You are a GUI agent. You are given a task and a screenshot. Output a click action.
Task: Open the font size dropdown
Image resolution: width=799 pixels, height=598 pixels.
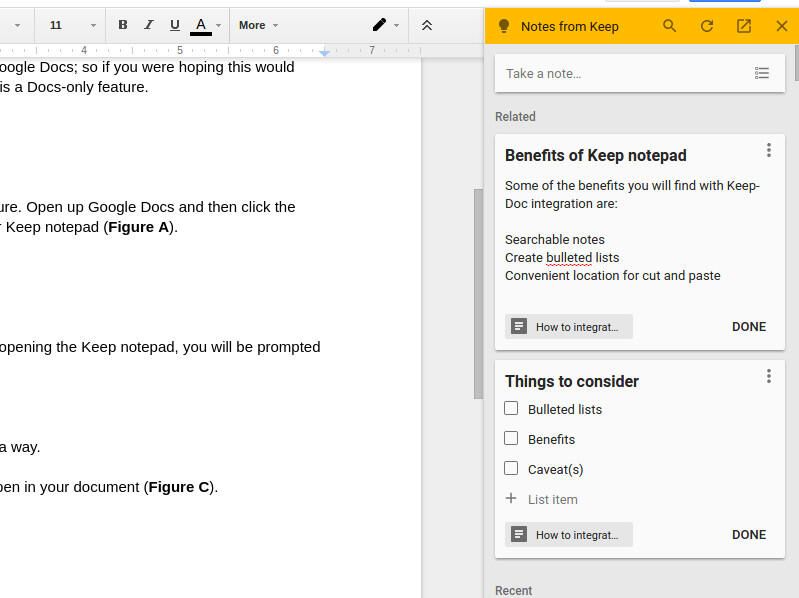[72, 25]
